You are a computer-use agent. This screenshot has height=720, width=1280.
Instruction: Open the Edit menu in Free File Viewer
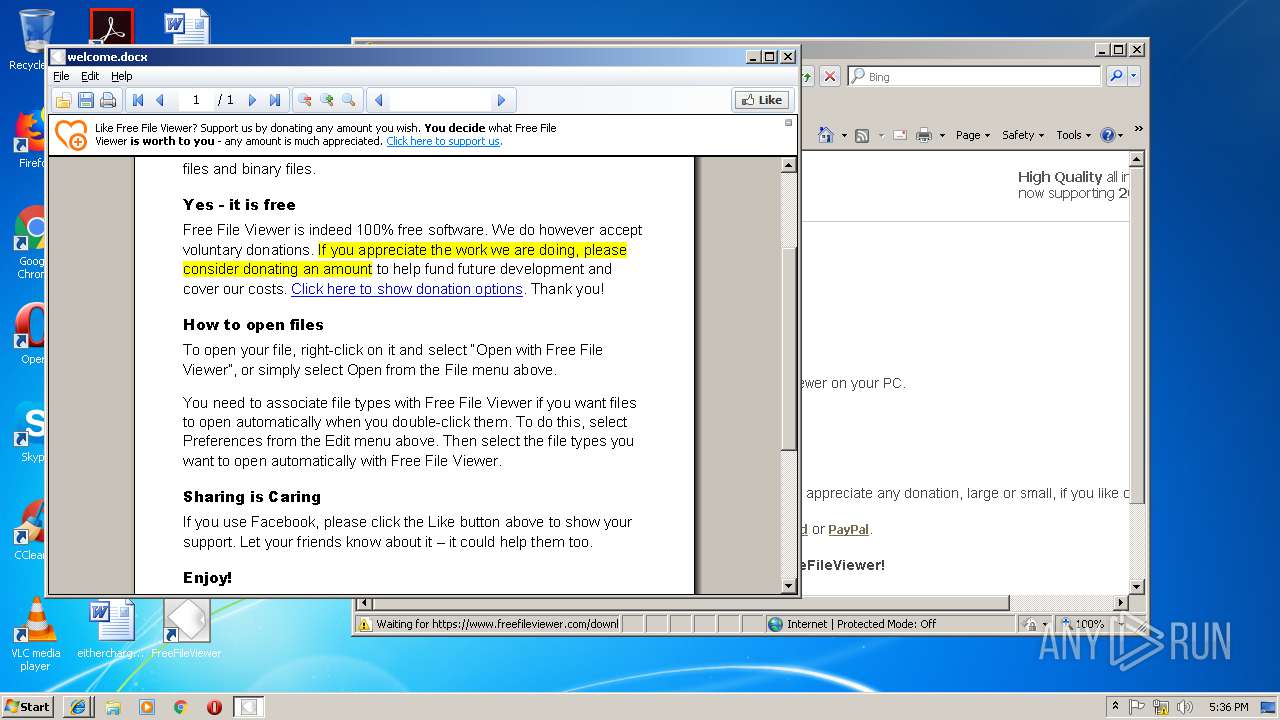pyautogui.click(x=90, y=76)
